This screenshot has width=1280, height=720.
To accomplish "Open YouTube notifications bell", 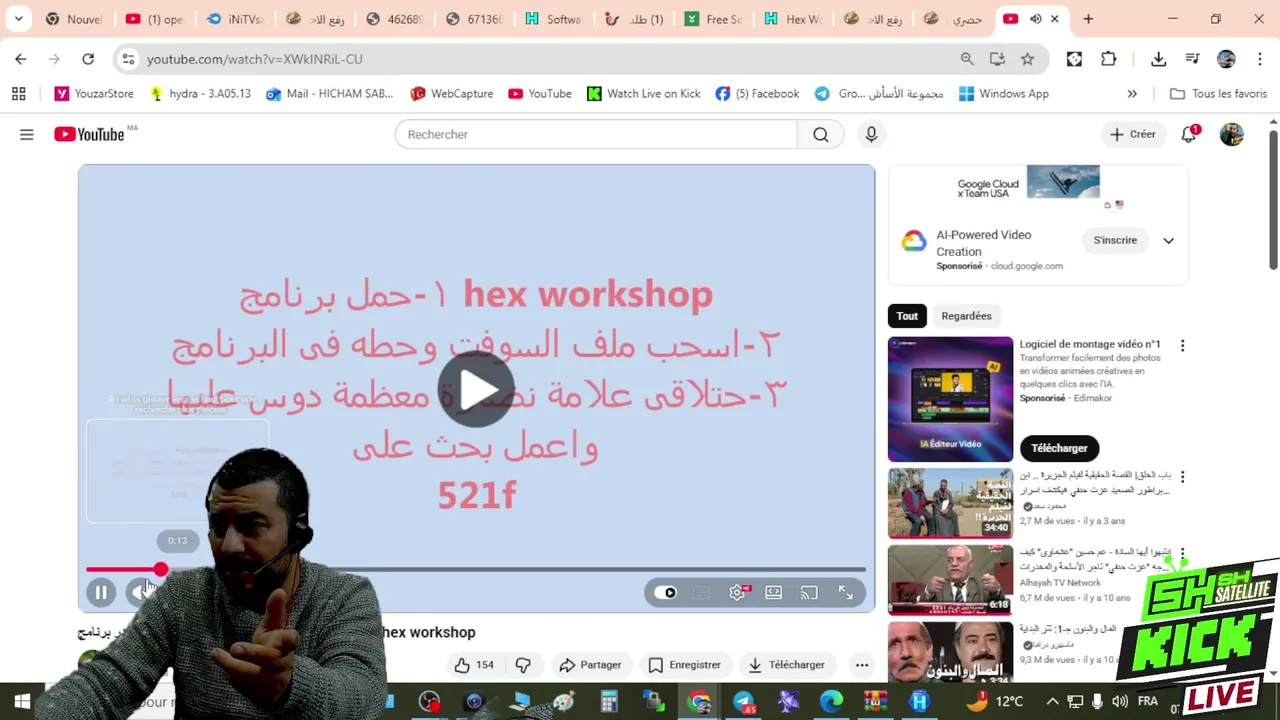I will click(1189, 134).
